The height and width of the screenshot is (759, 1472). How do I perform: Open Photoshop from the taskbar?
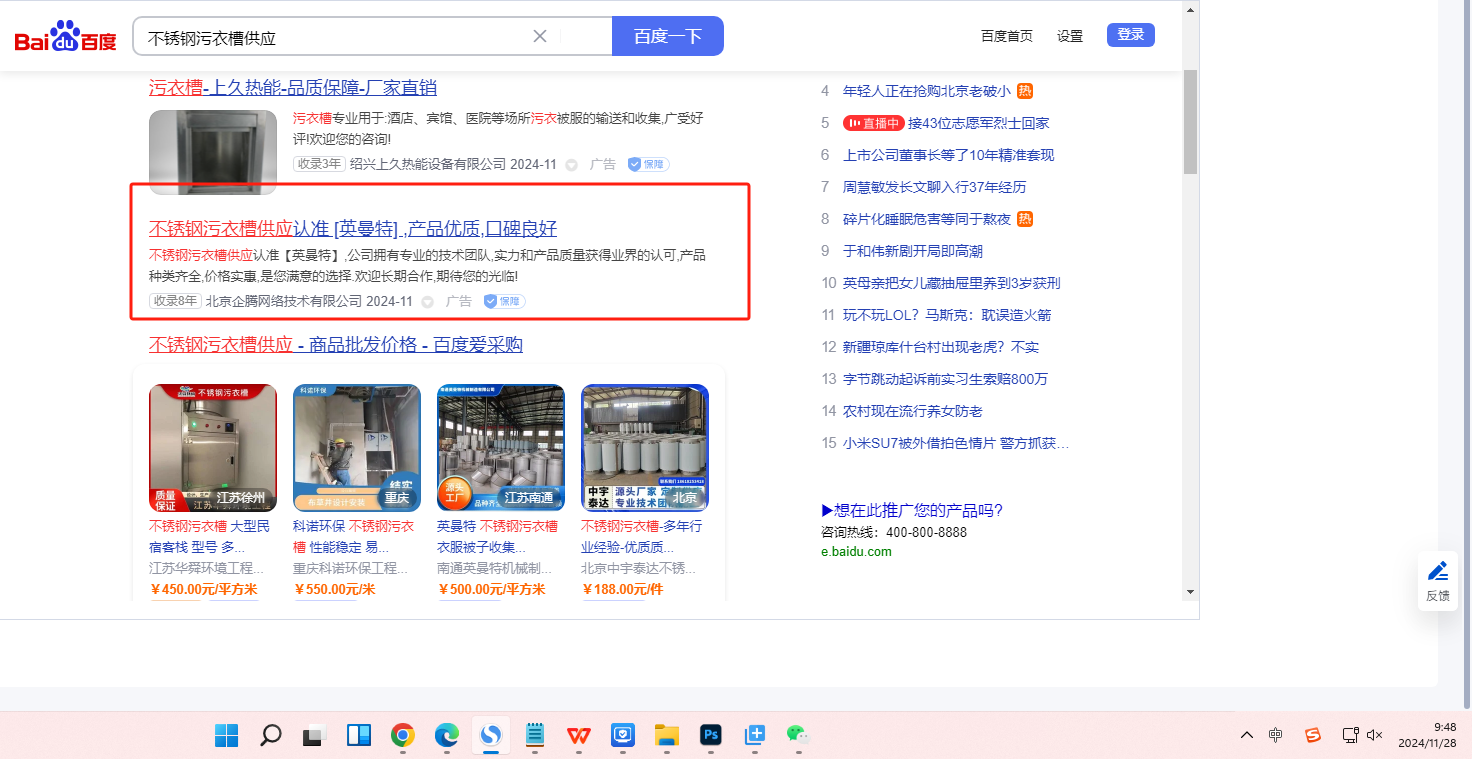(711, 736)
